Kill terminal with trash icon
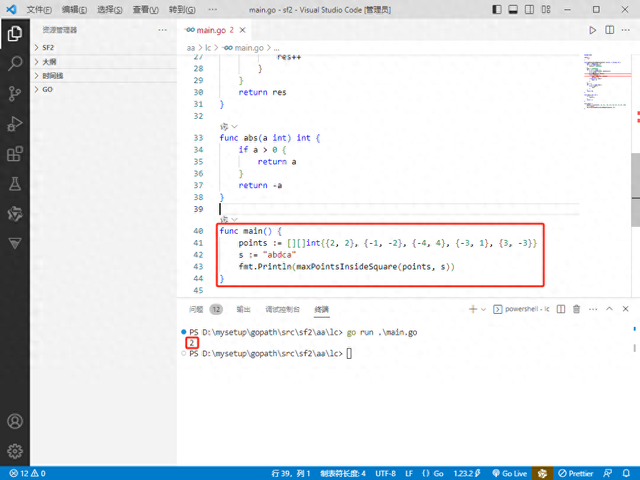This screenshot has height=480, width=640. 576,309
